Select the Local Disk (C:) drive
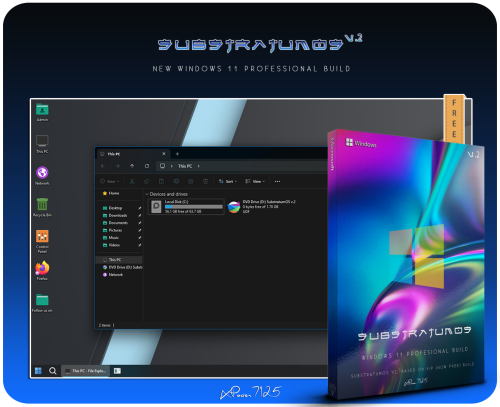 point(186,207)
